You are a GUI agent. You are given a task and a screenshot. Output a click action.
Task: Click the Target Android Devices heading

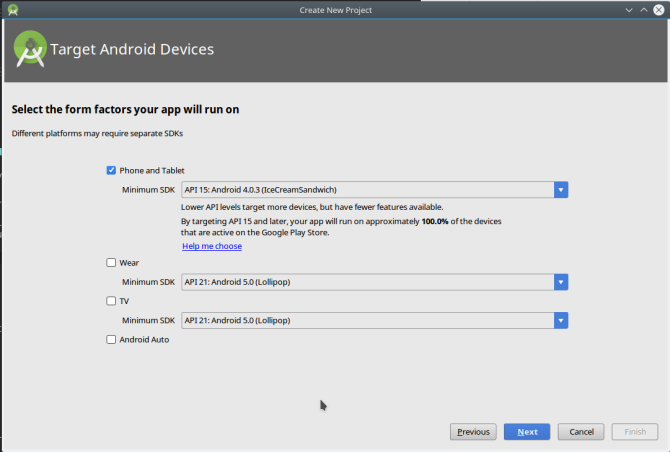coord(132,49)
